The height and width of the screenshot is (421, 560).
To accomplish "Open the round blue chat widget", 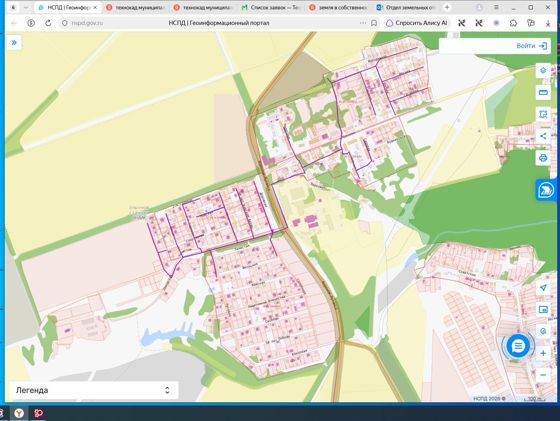I will coord(518,346).
